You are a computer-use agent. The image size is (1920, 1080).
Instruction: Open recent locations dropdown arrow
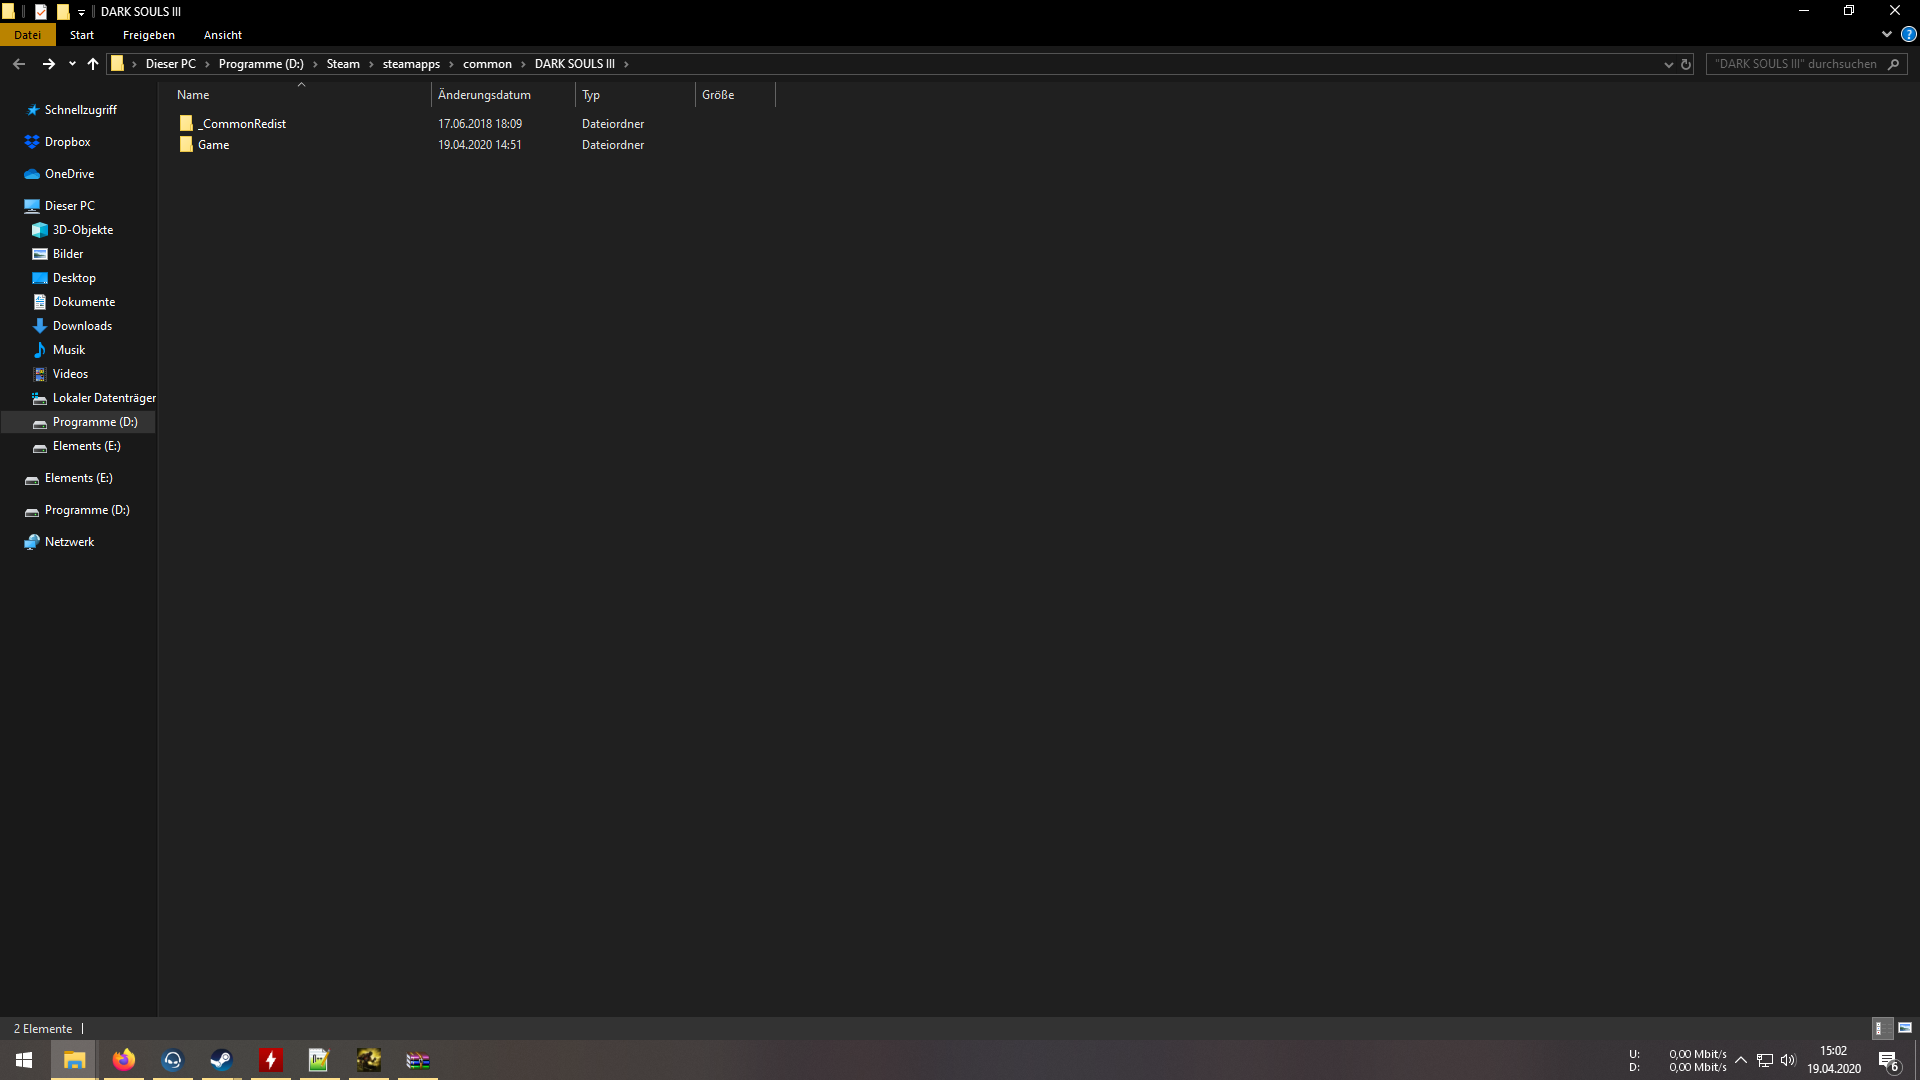(72, 64)
